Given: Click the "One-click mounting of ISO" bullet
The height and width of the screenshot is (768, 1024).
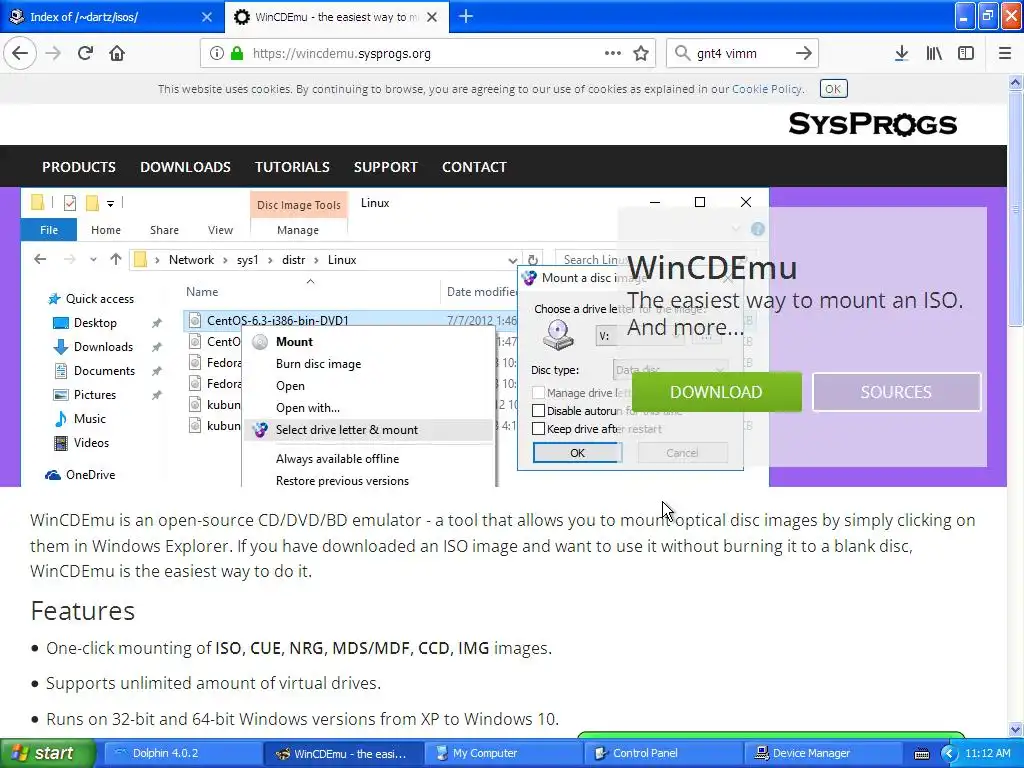Looking at the screenshot, I should point(298,648).
